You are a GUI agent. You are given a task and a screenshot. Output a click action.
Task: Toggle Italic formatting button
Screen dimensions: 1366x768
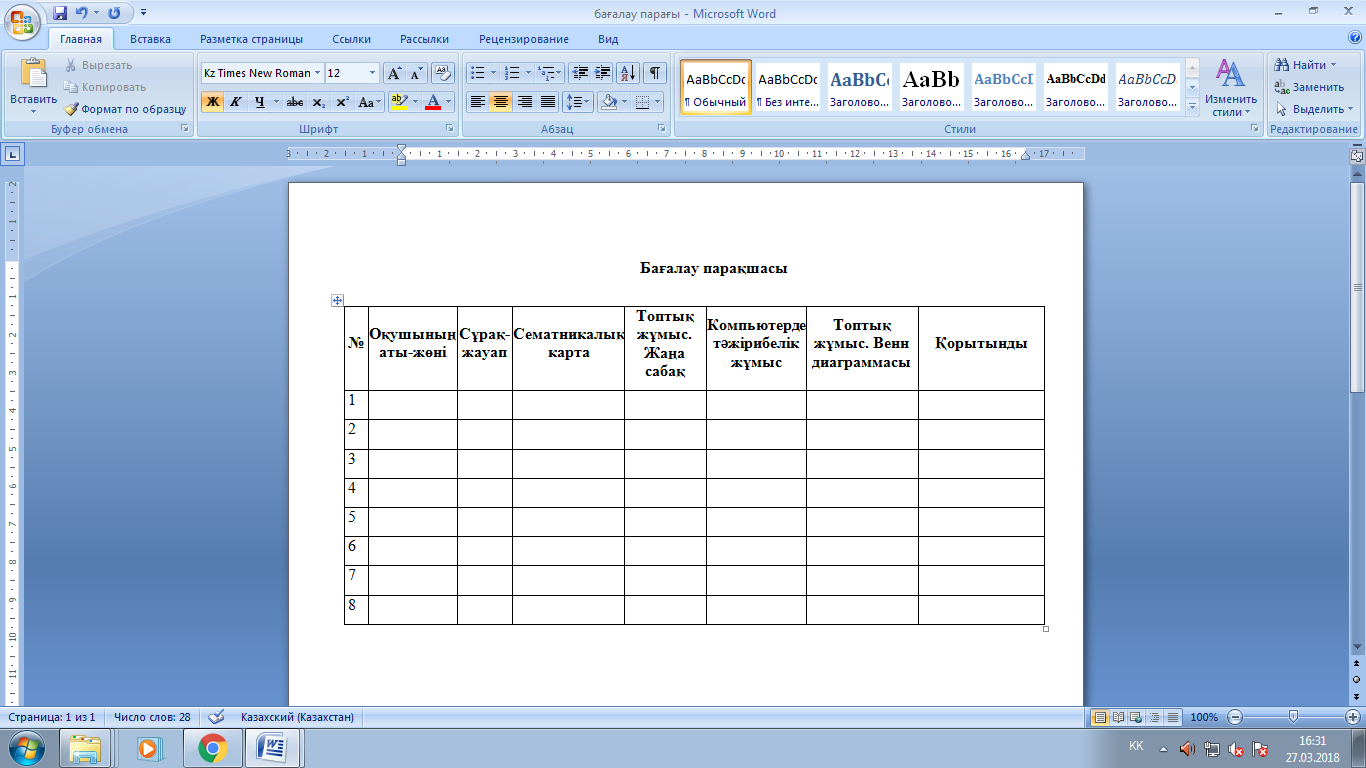click(x=236, y=101)
